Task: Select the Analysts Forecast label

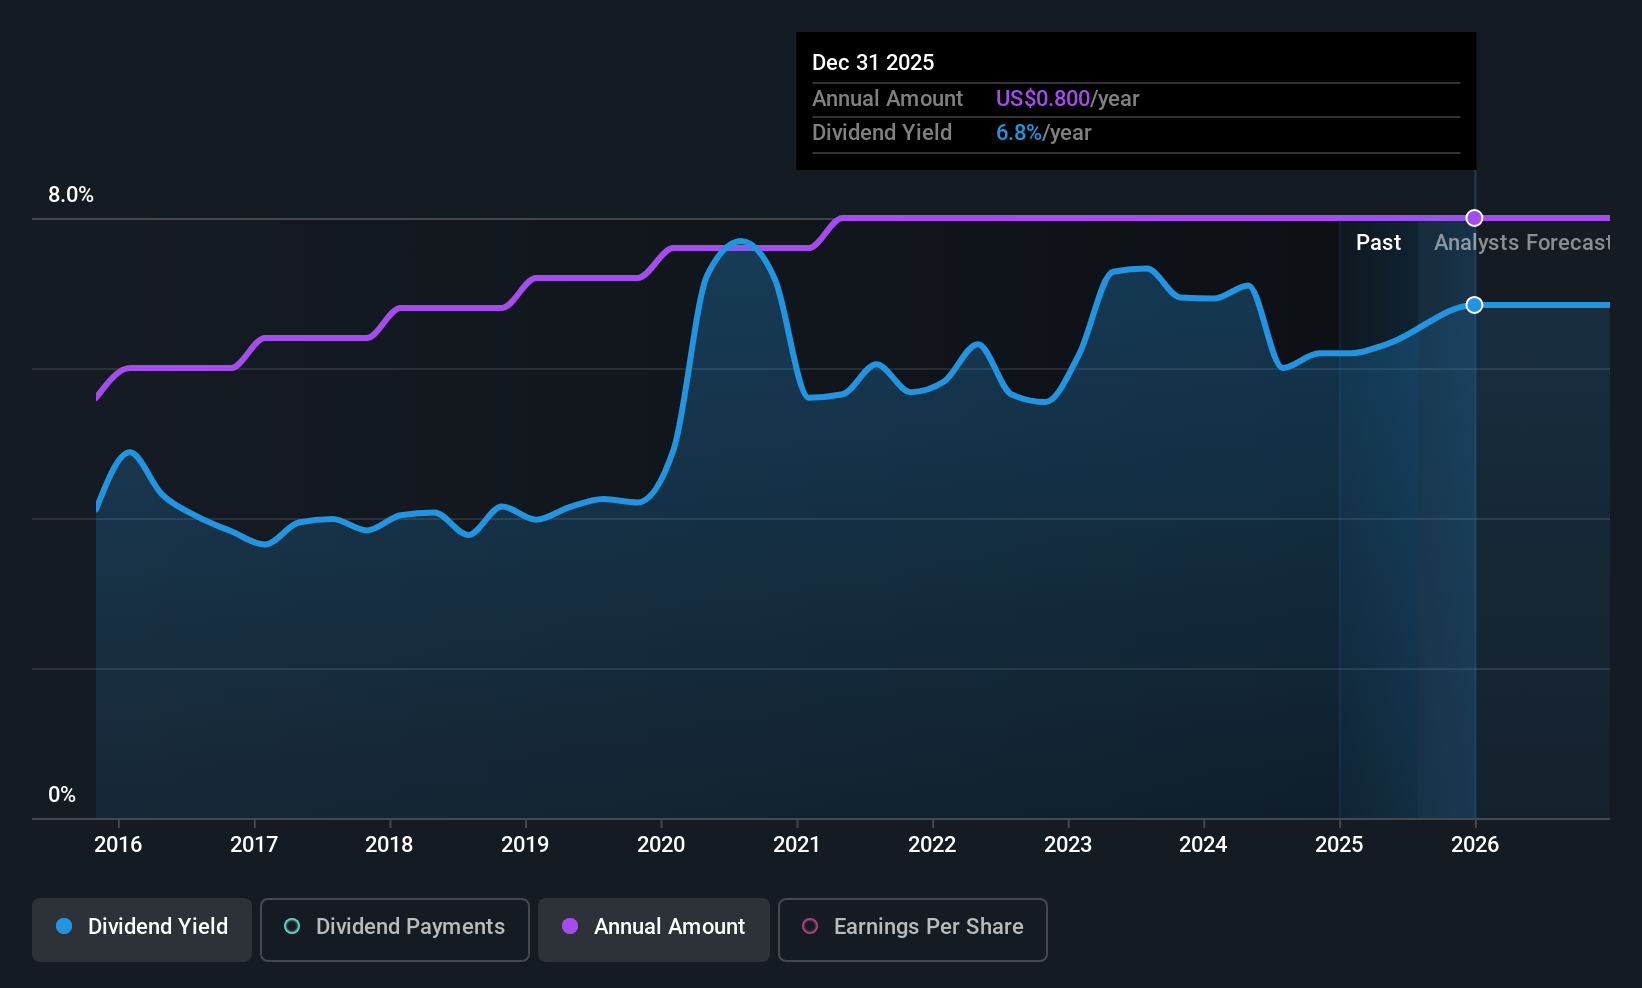Action: pyautogui.click(x=1520, y=243)
